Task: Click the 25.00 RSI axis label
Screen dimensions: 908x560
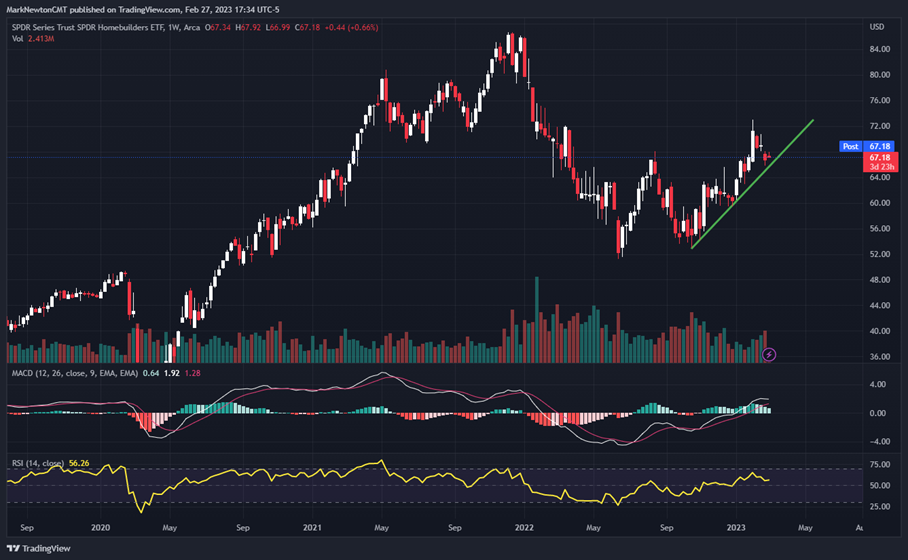Action: coord(880,506)
